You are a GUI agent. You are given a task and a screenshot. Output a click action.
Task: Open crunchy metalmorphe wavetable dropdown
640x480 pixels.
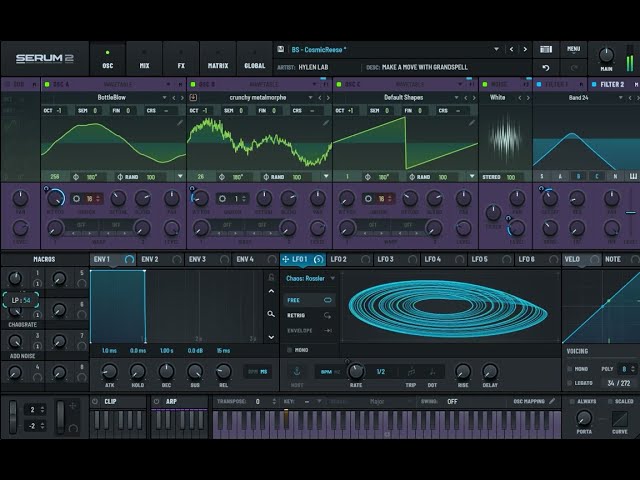(x=311, y=98)
